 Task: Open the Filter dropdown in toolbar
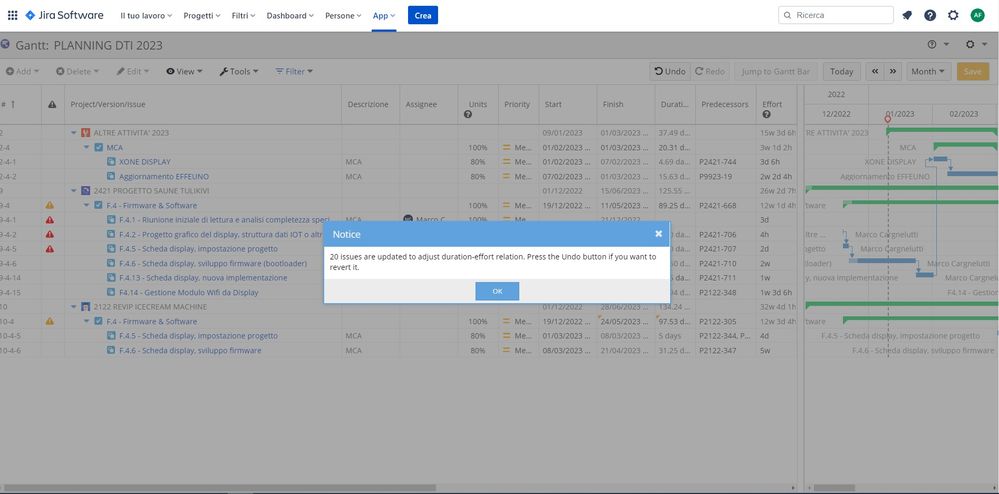[294, 71]
